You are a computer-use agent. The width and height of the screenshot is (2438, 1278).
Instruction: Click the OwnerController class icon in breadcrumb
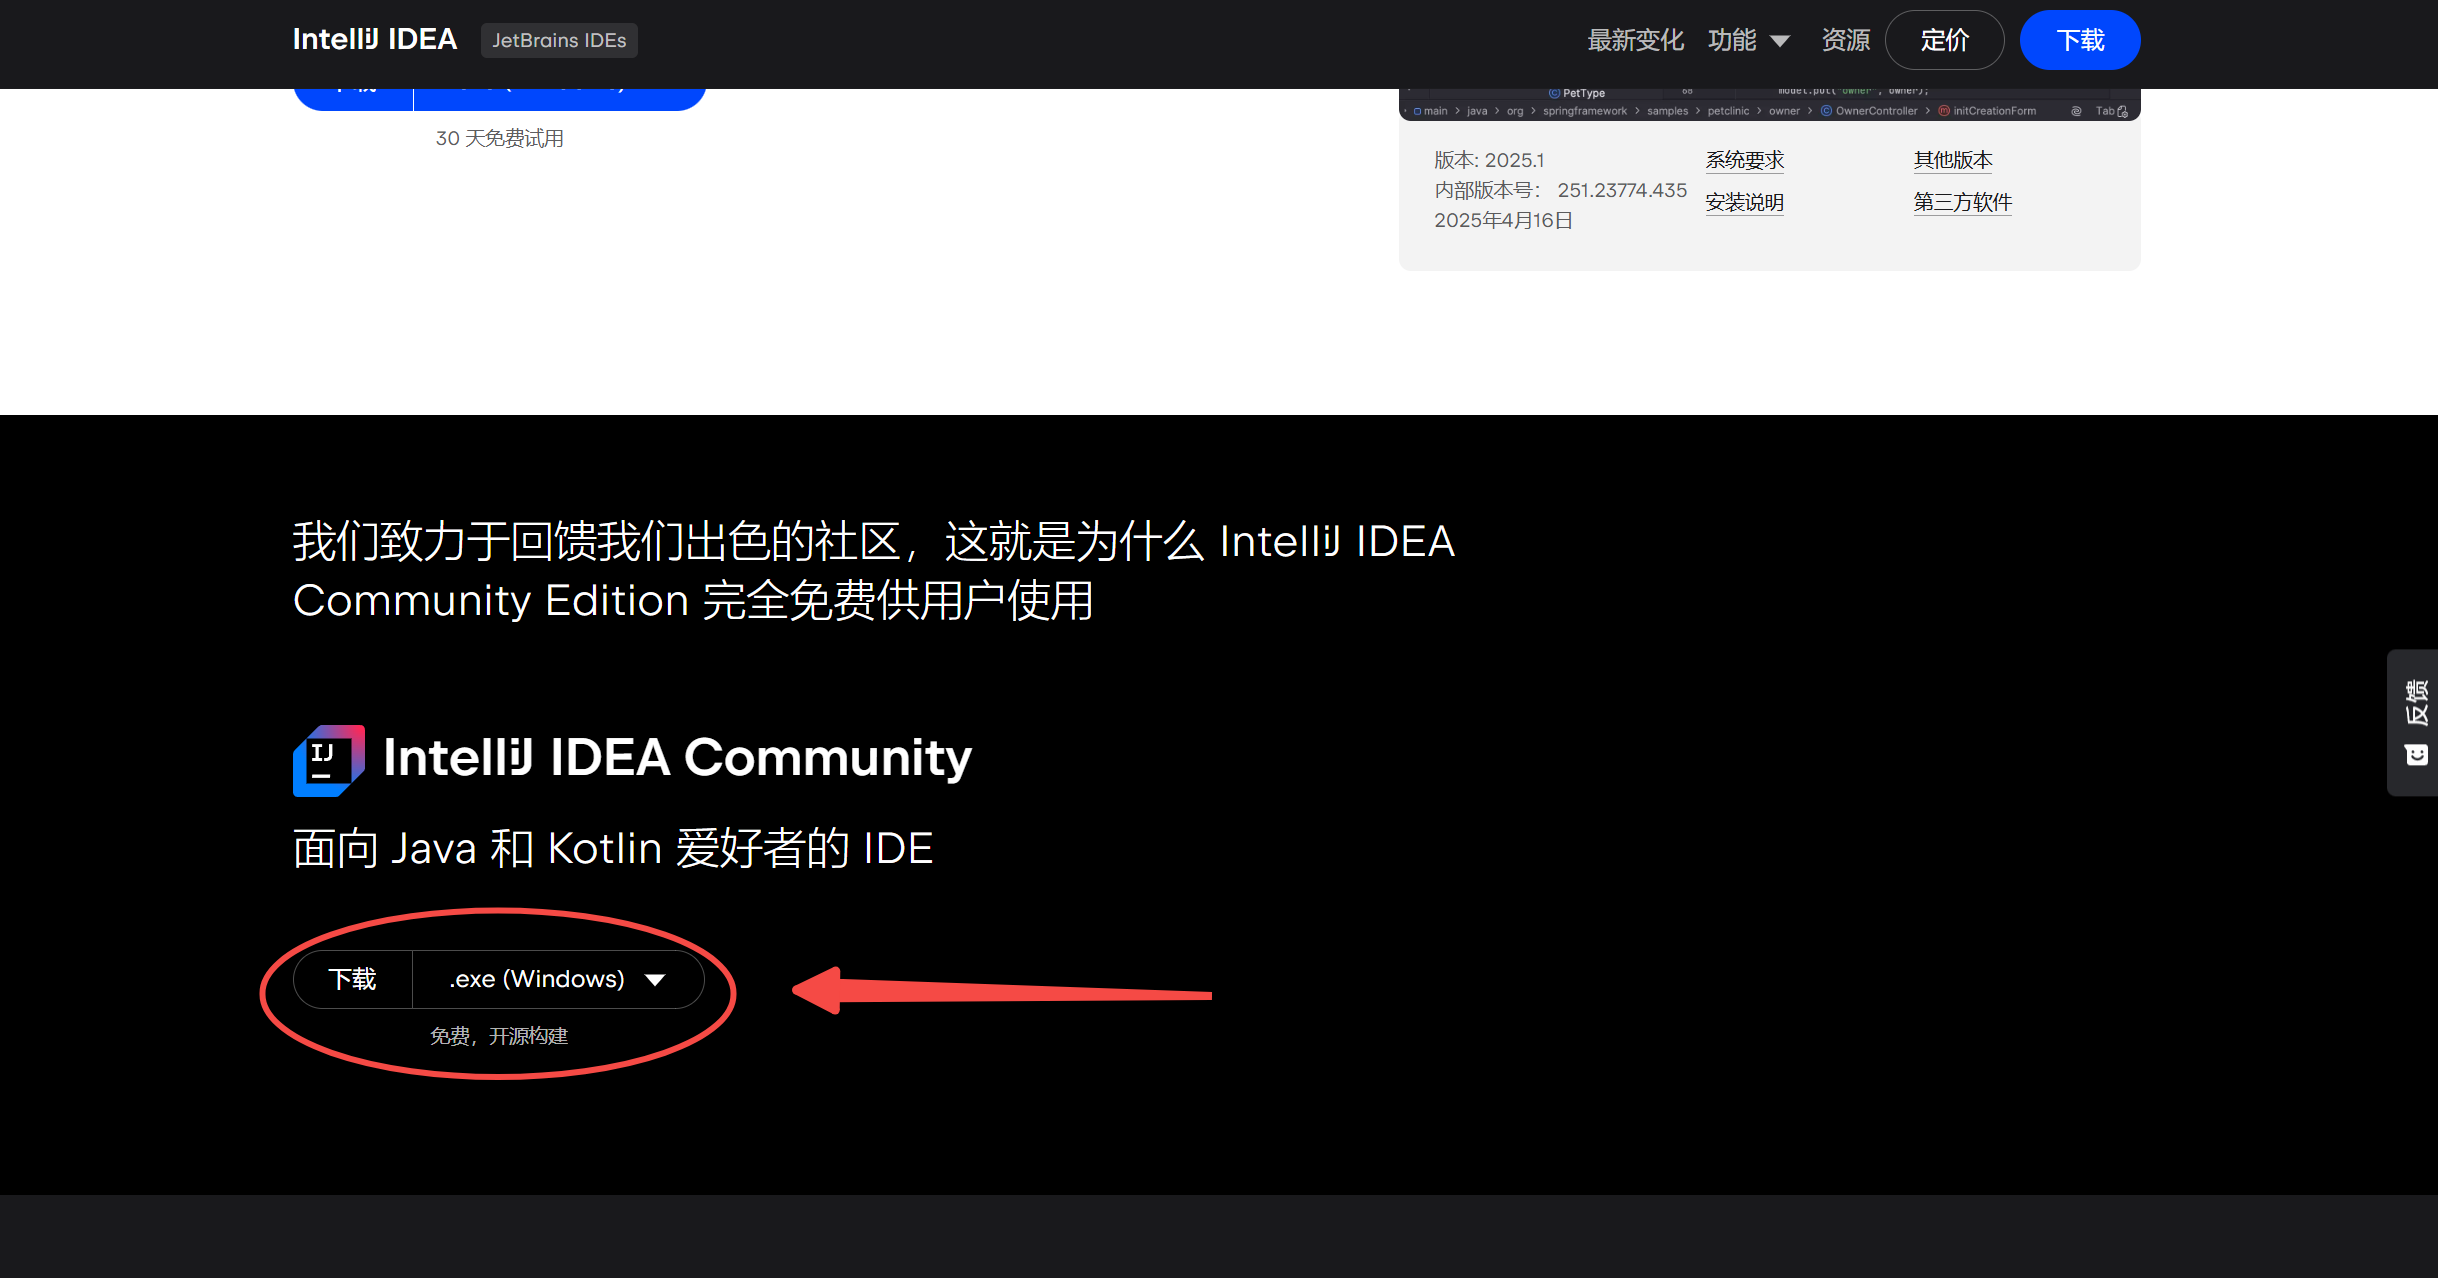(1826, 111)
